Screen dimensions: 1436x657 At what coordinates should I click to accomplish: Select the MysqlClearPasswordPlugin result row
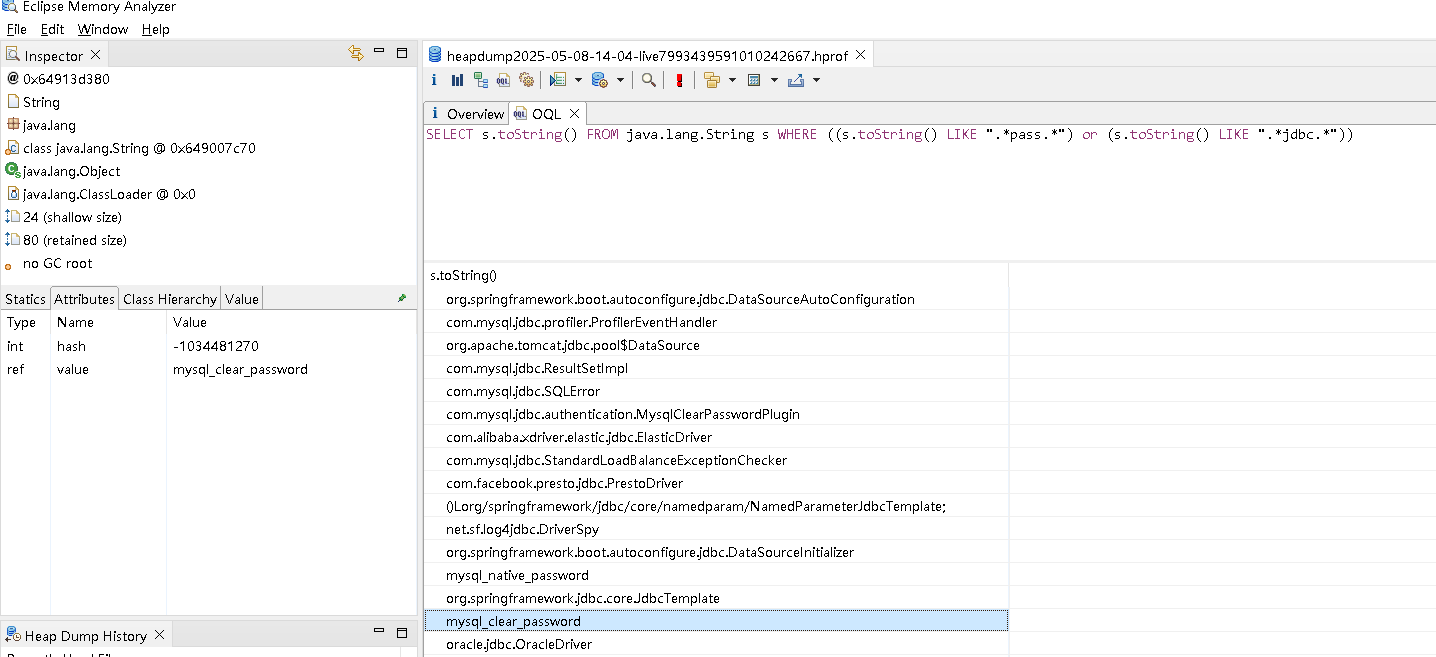tap(715, 414)
